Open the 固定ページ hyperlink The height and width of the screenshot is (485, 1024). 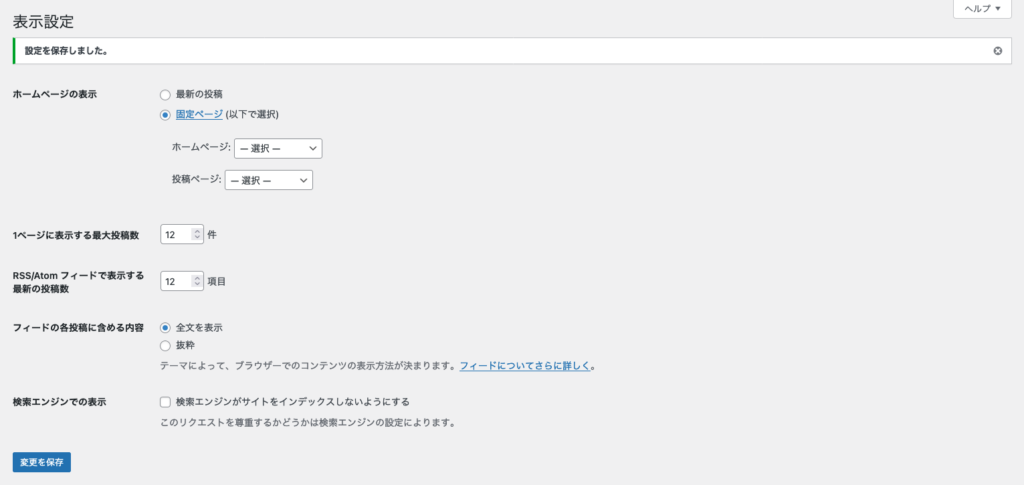click(x=199, y=115)
